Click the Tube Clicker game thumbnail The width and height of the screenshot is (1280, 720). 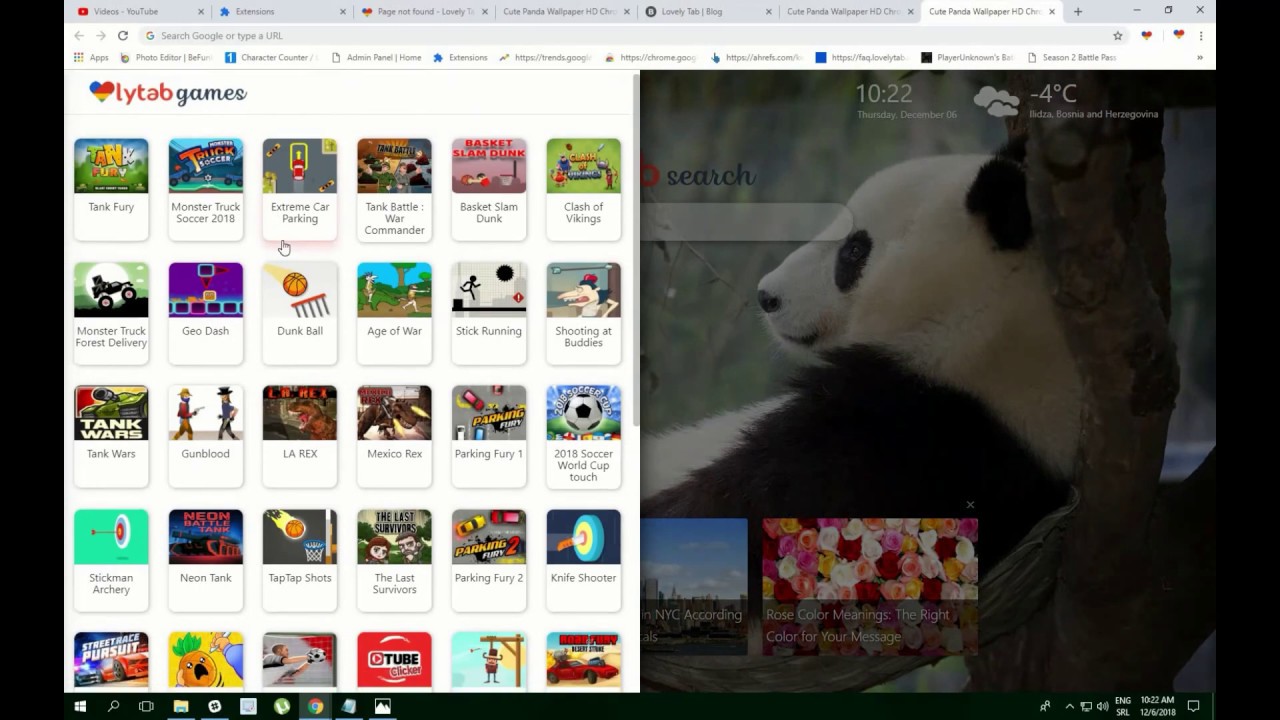394,659
